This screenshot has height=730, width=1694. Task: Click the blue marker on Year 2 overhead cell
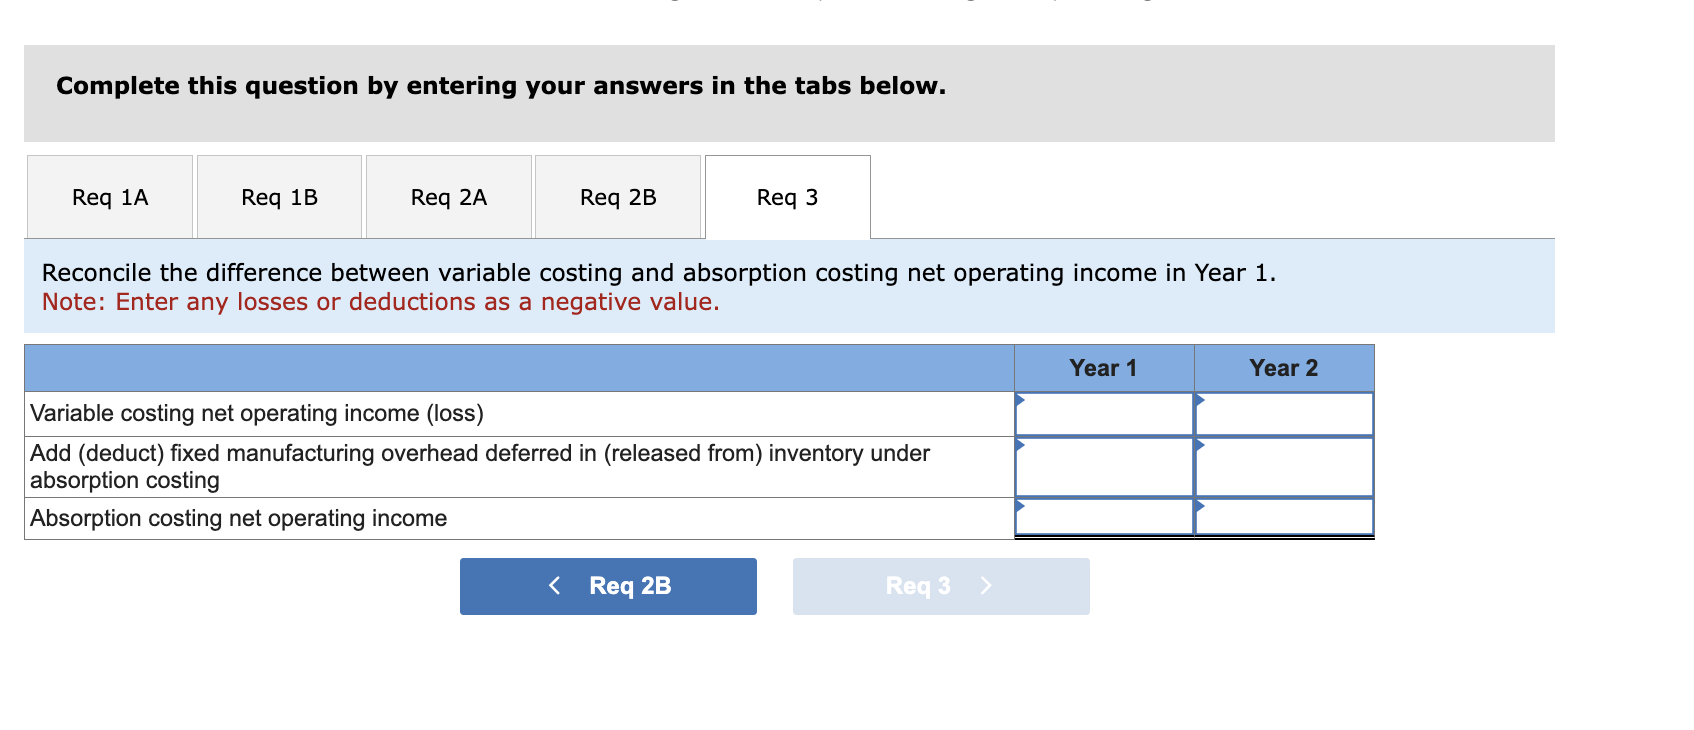tap(1200, 444)
